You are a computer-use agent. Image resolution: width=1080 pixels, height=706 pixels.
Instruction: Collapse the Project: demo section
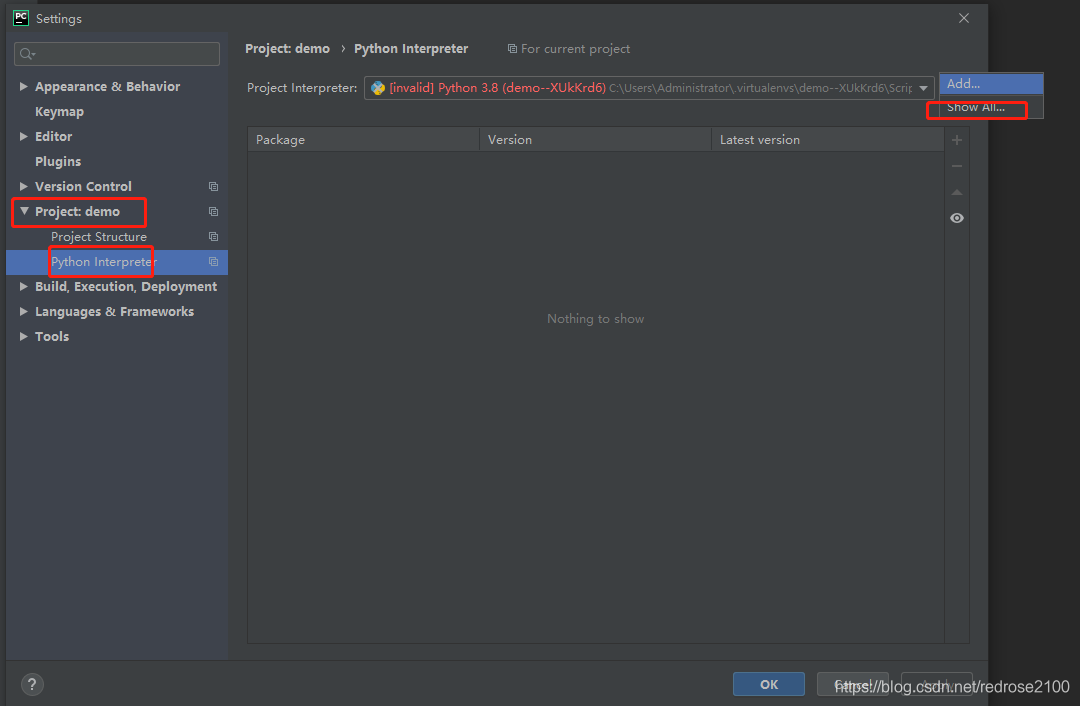pyautogui.click(x=24, y=211)
